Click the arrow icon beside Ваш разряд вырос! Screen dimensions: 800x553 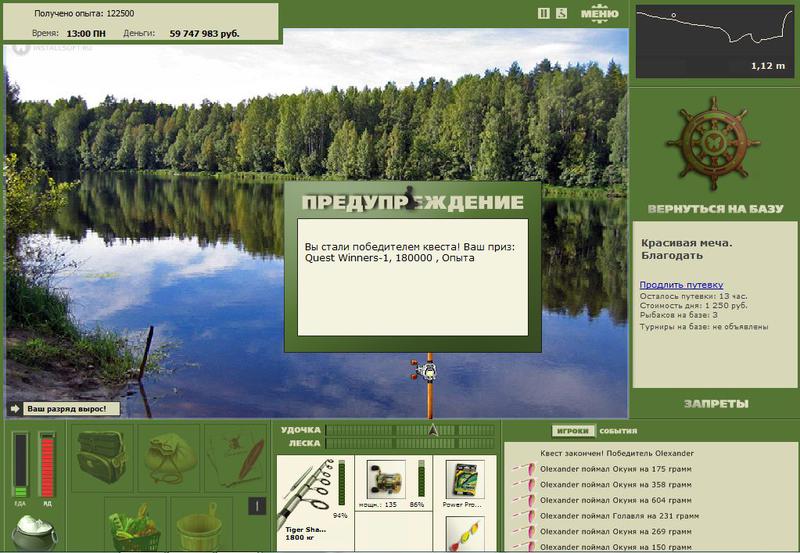click(15, 409)
